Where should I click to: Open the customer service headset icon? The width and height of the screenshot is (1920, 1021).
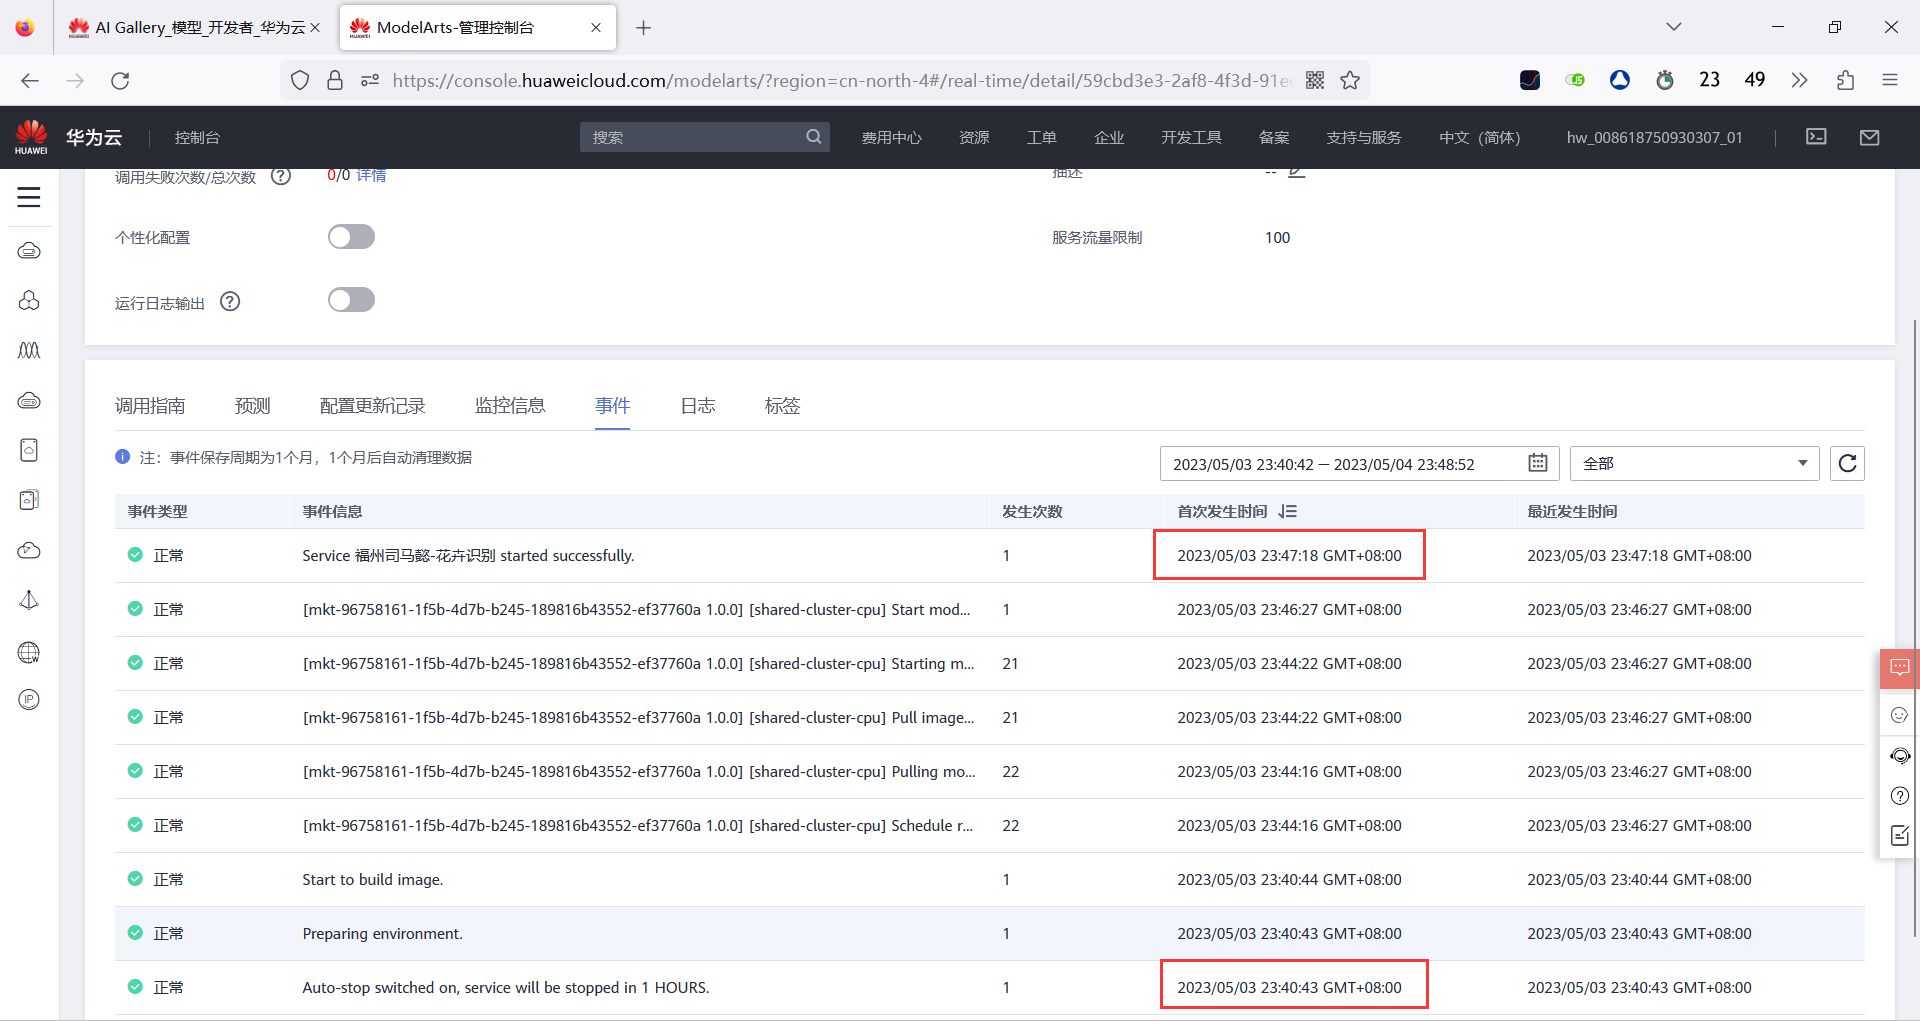(x=1900, y=756)
